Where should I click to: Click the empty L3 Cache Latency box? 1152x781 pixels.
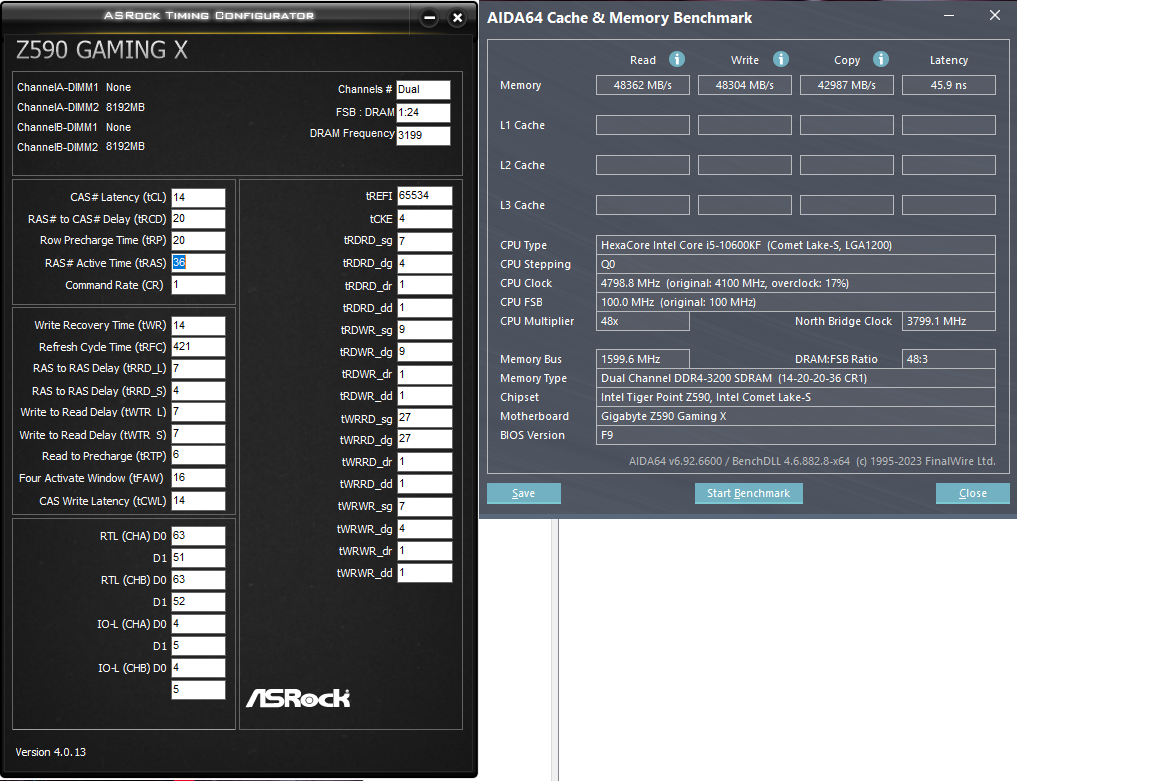pos(948,205)
